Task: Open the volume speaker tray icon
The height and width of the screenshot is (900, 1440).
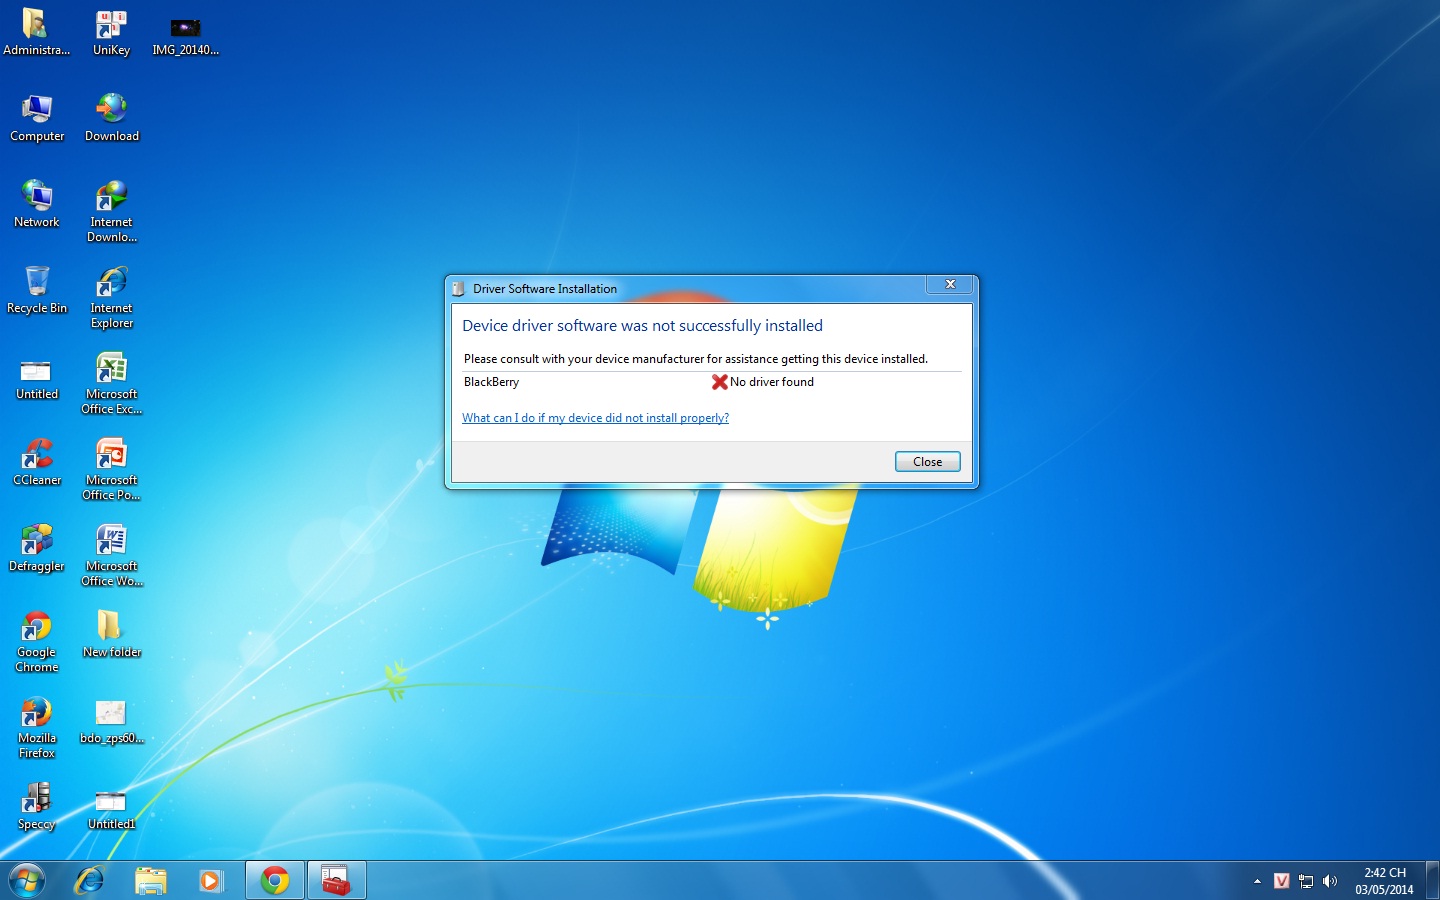Action: 1330,881
